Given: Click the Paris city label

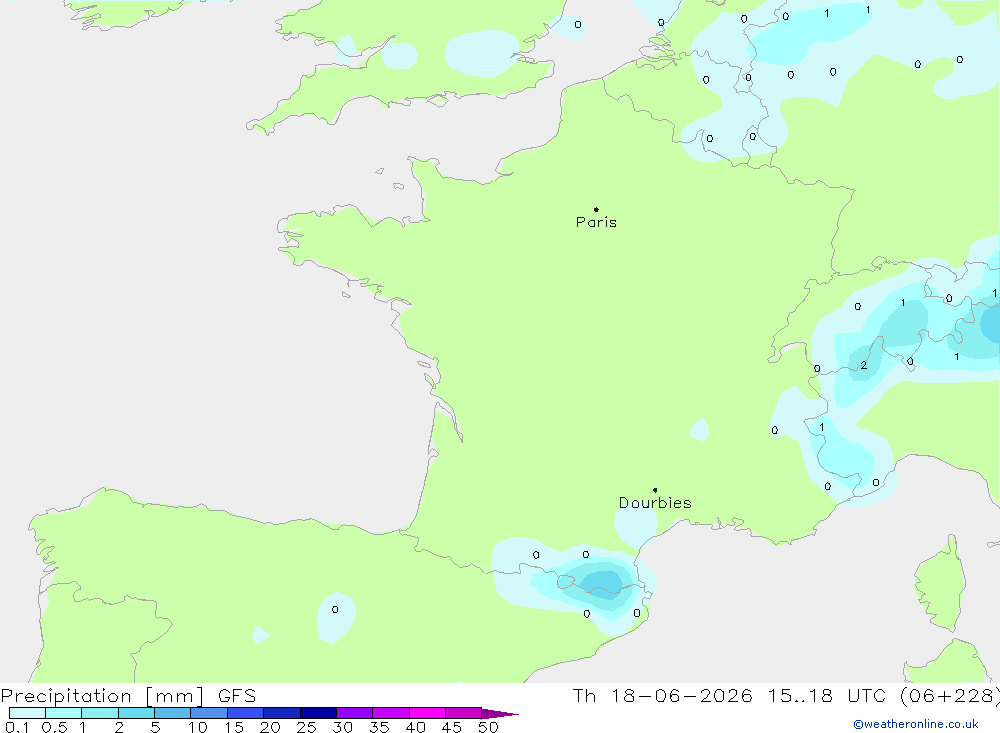Looking at the screenshot, I should coord(596,222).
